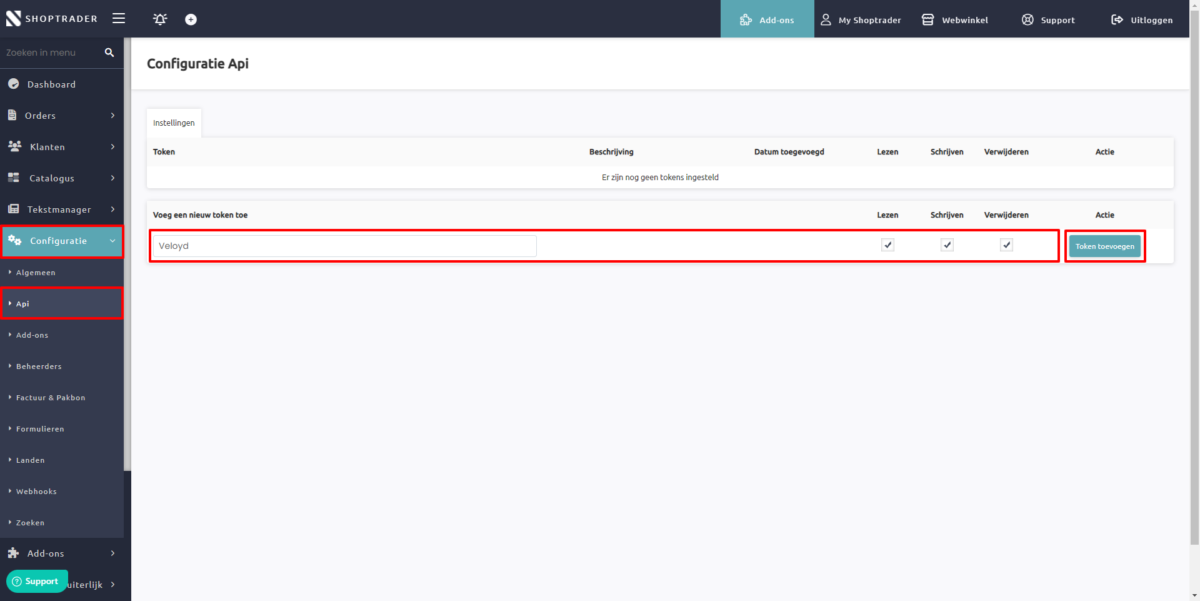Click the Token toevoegen button
The image size is (1200, 601).
tap(1105, 246)
